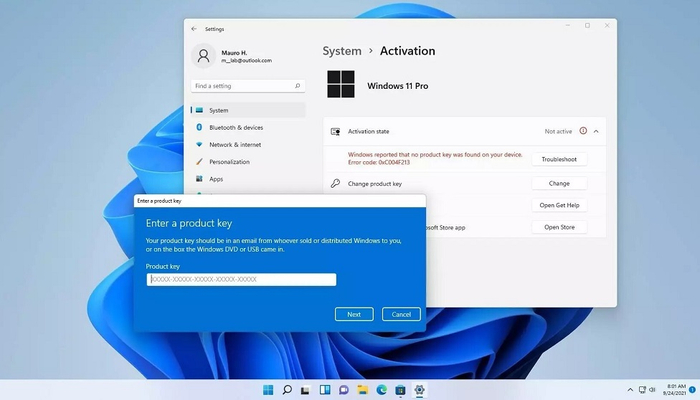Open Task View on taskbar
The height and width of the screenshot is (400, 700).
point(305,390)
